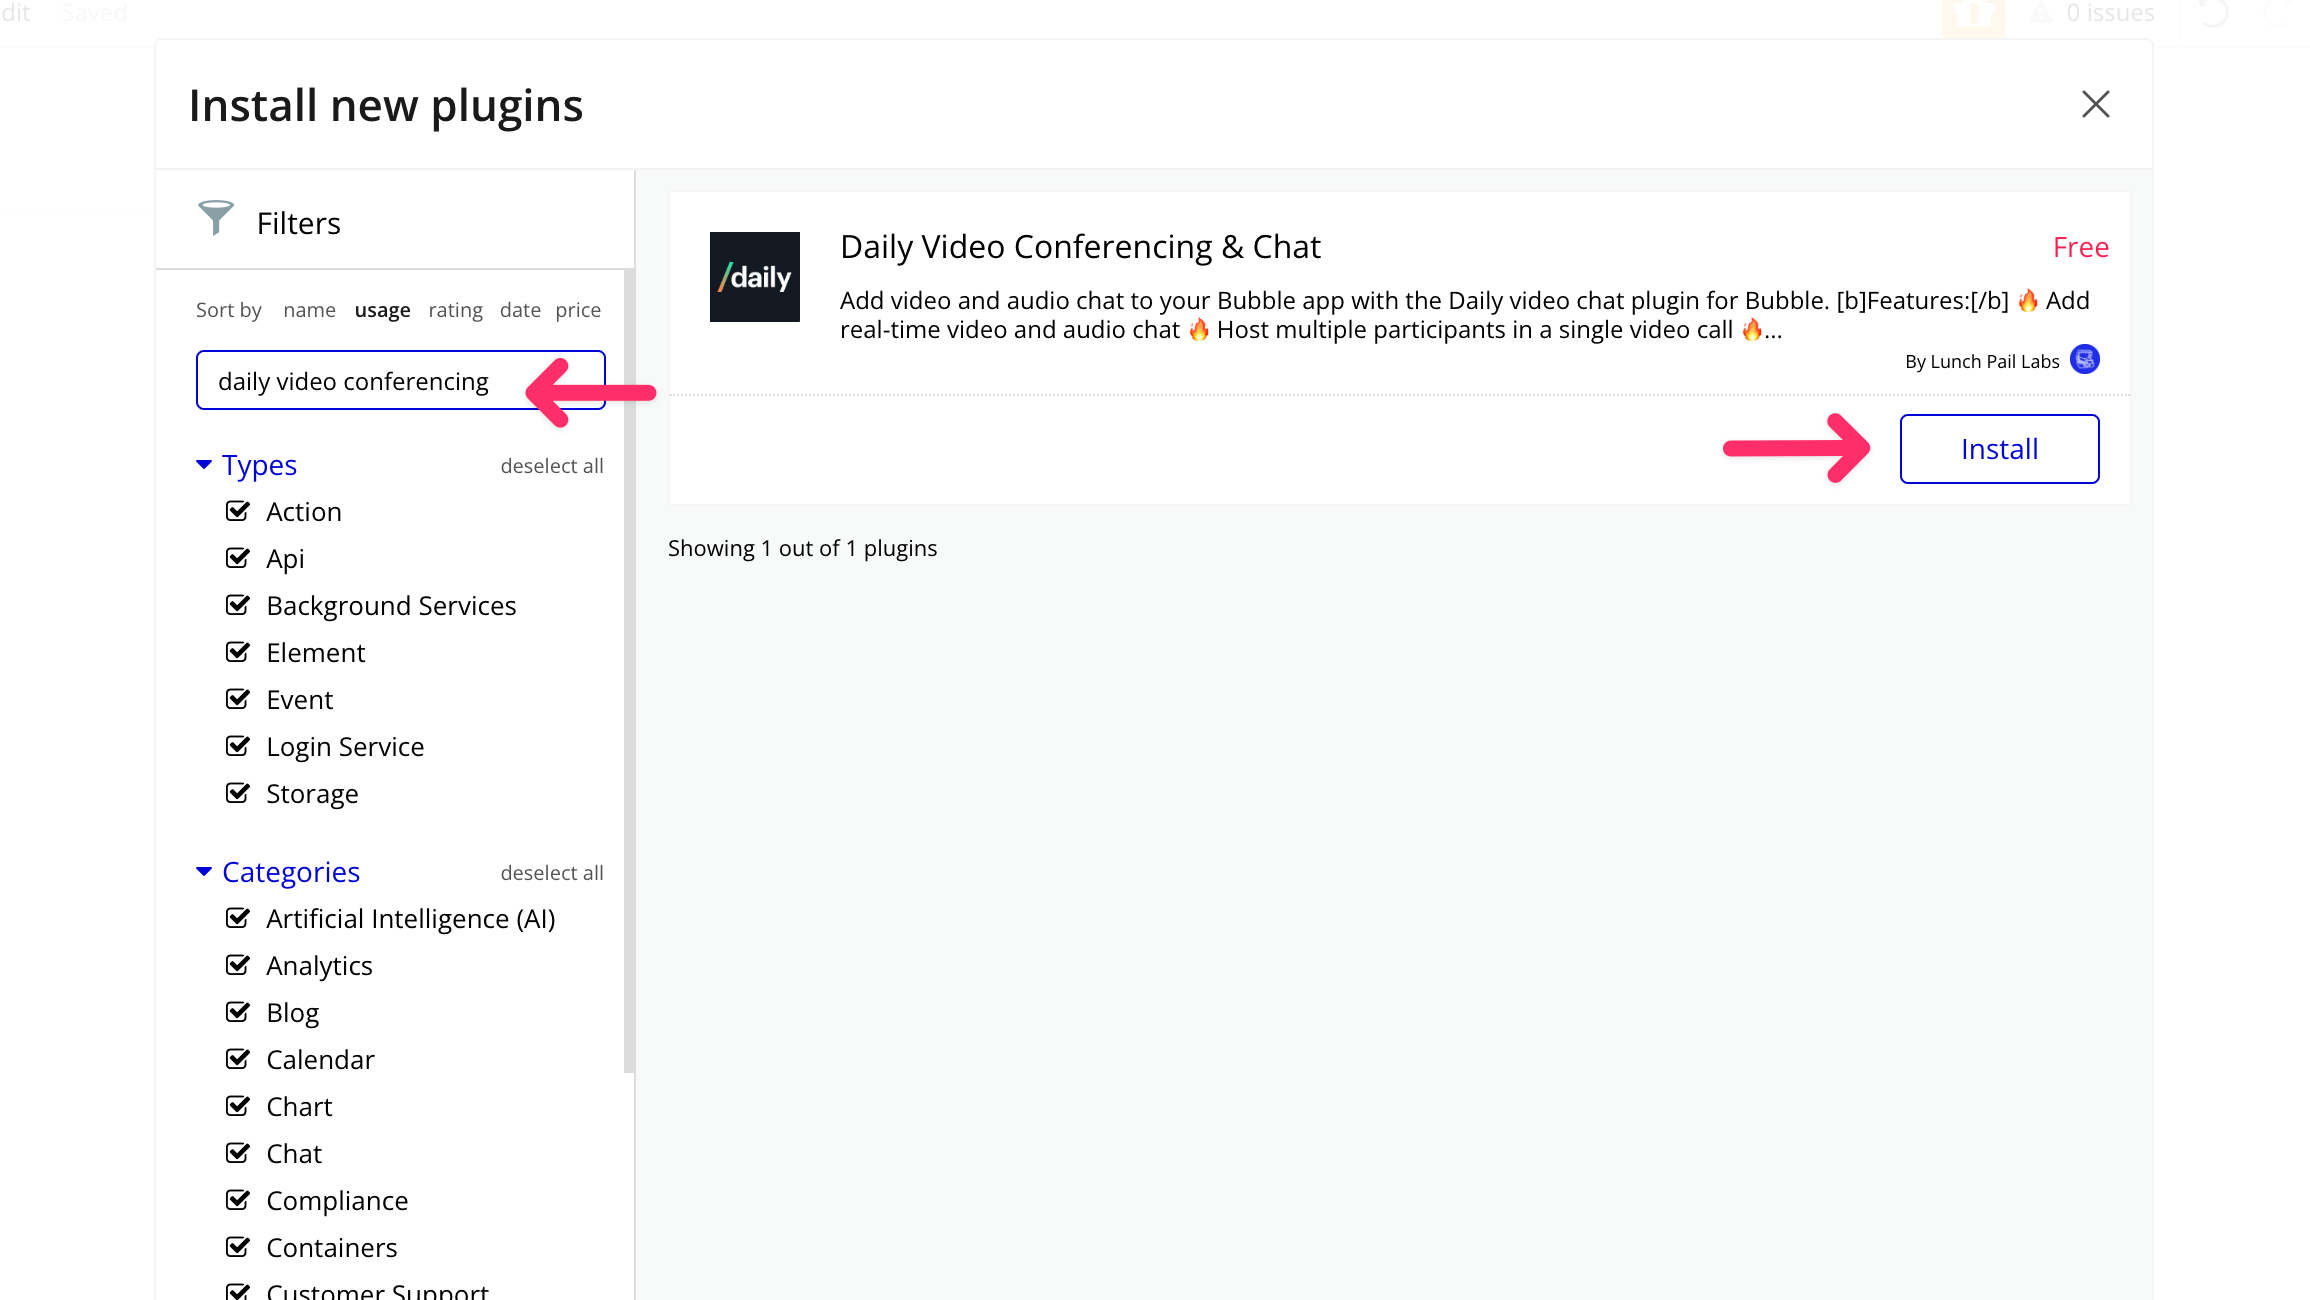Click deselect all for Categories
This screenshot has height=1300, width=2310.
pyautogui.click(x=551, y=873)
